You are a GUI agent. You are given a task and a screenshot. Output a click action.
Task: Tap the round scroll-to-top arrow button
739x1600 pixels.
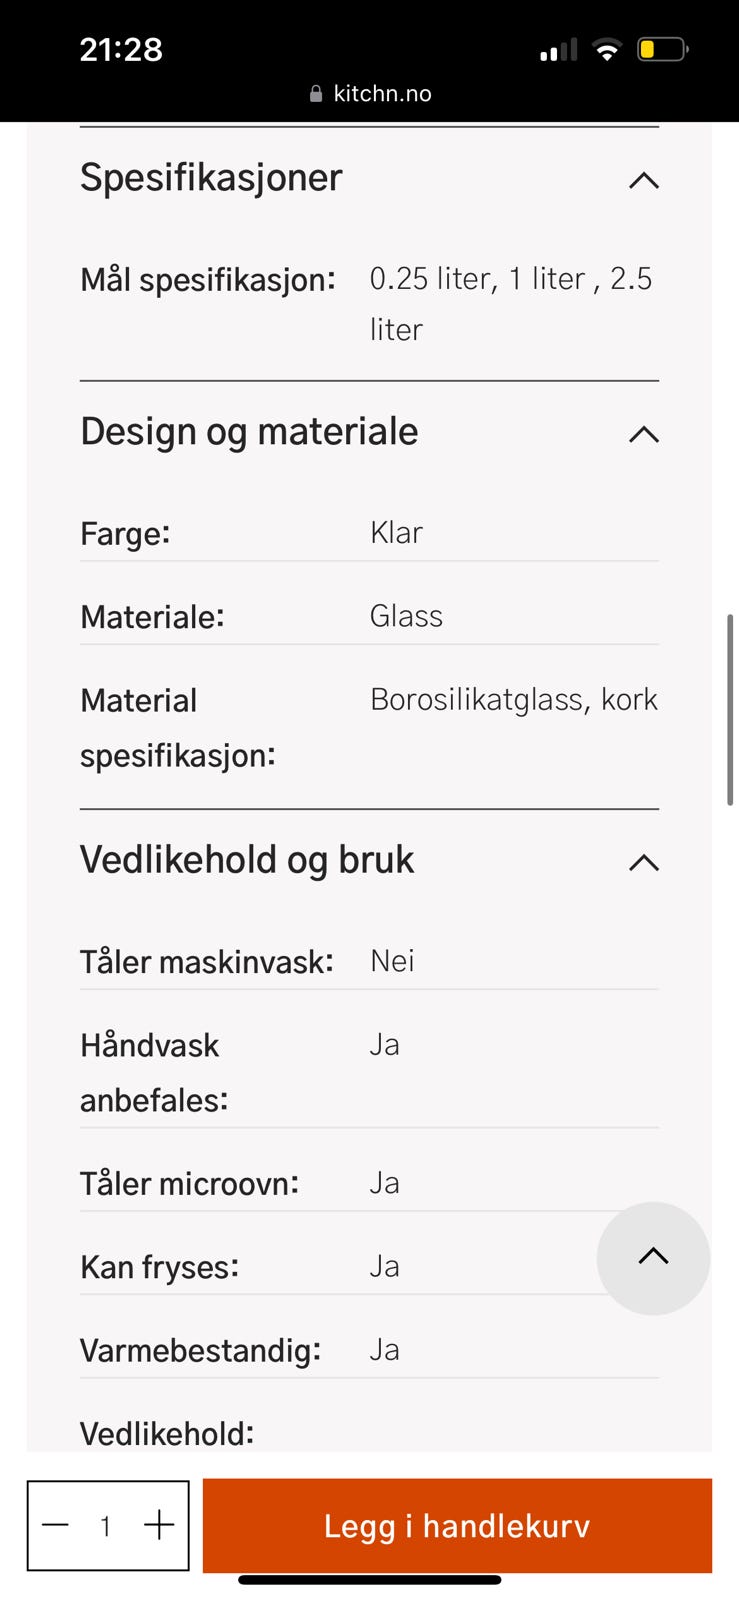[653, 1258]
